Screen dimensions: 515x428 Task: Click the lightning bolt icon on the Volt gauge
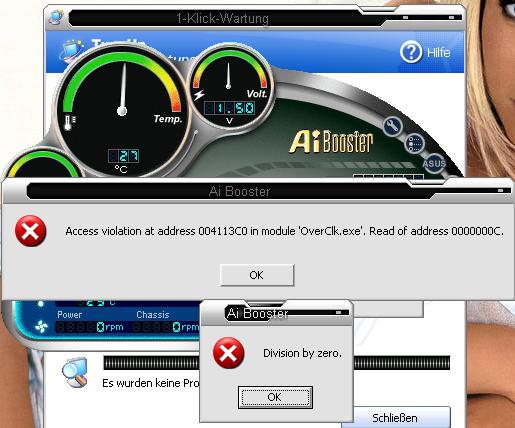(x=199, y=95)
